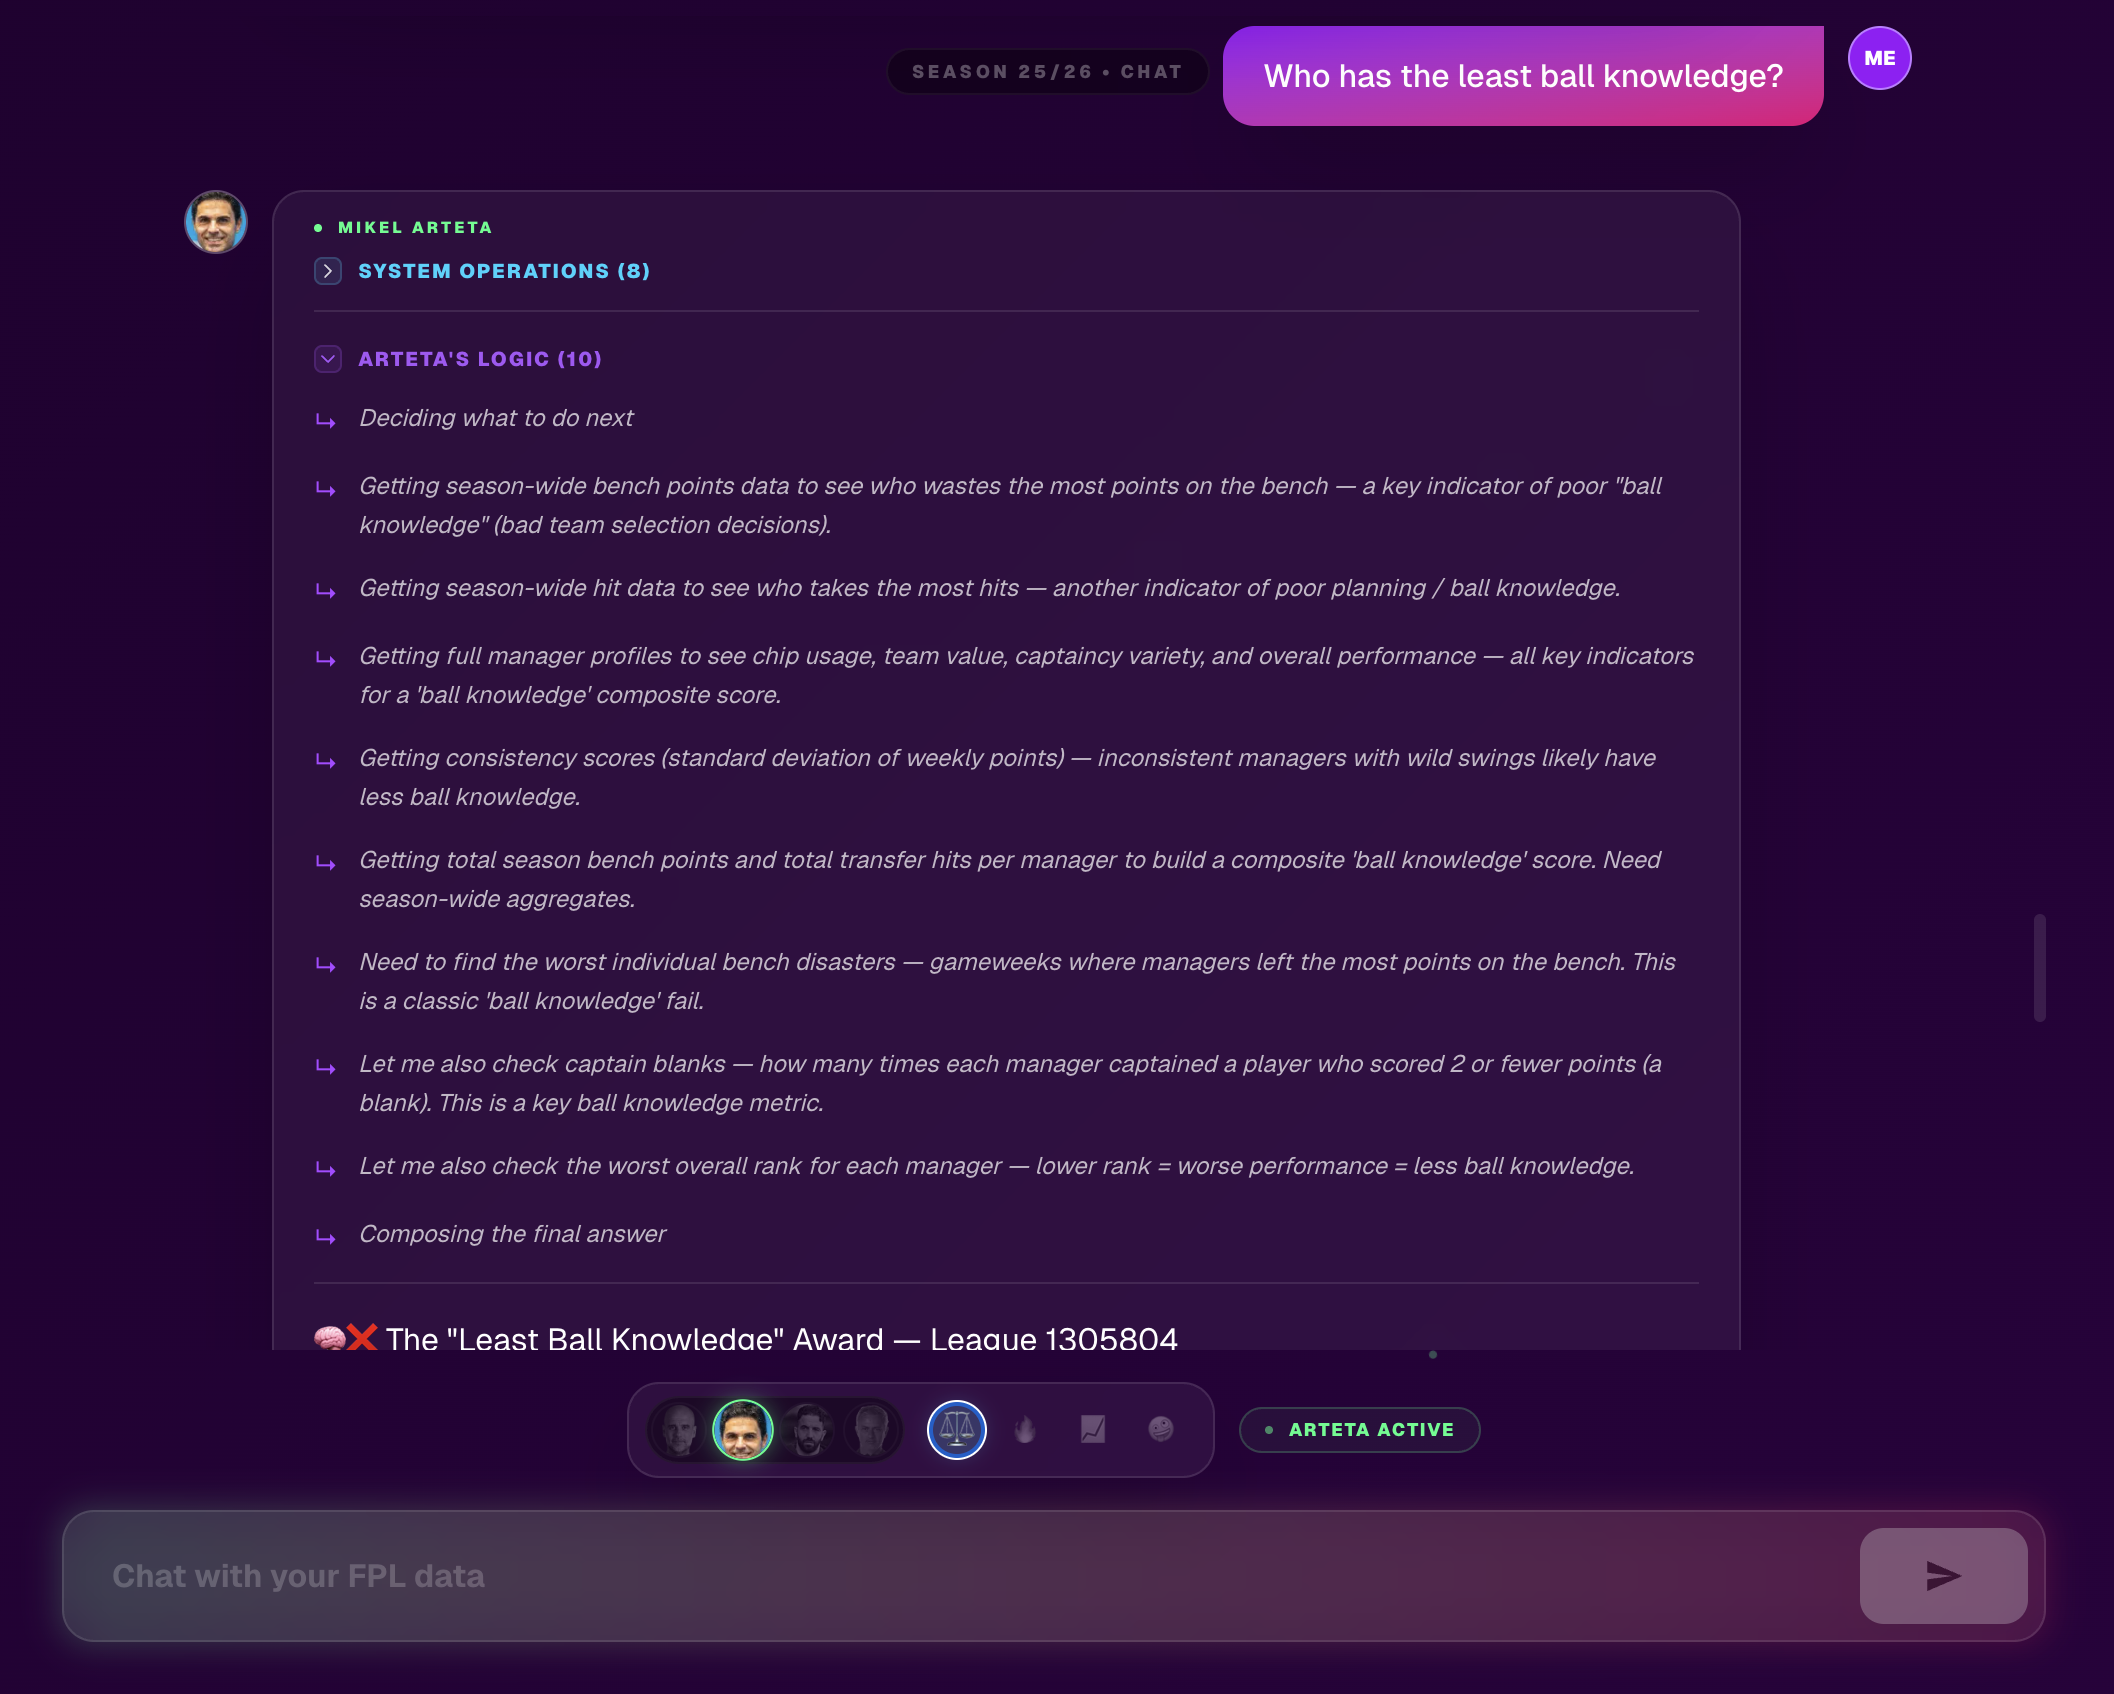Expand the System Operations chevron
This screenshot has width=2114, height=1694.
tap(328, 271)
